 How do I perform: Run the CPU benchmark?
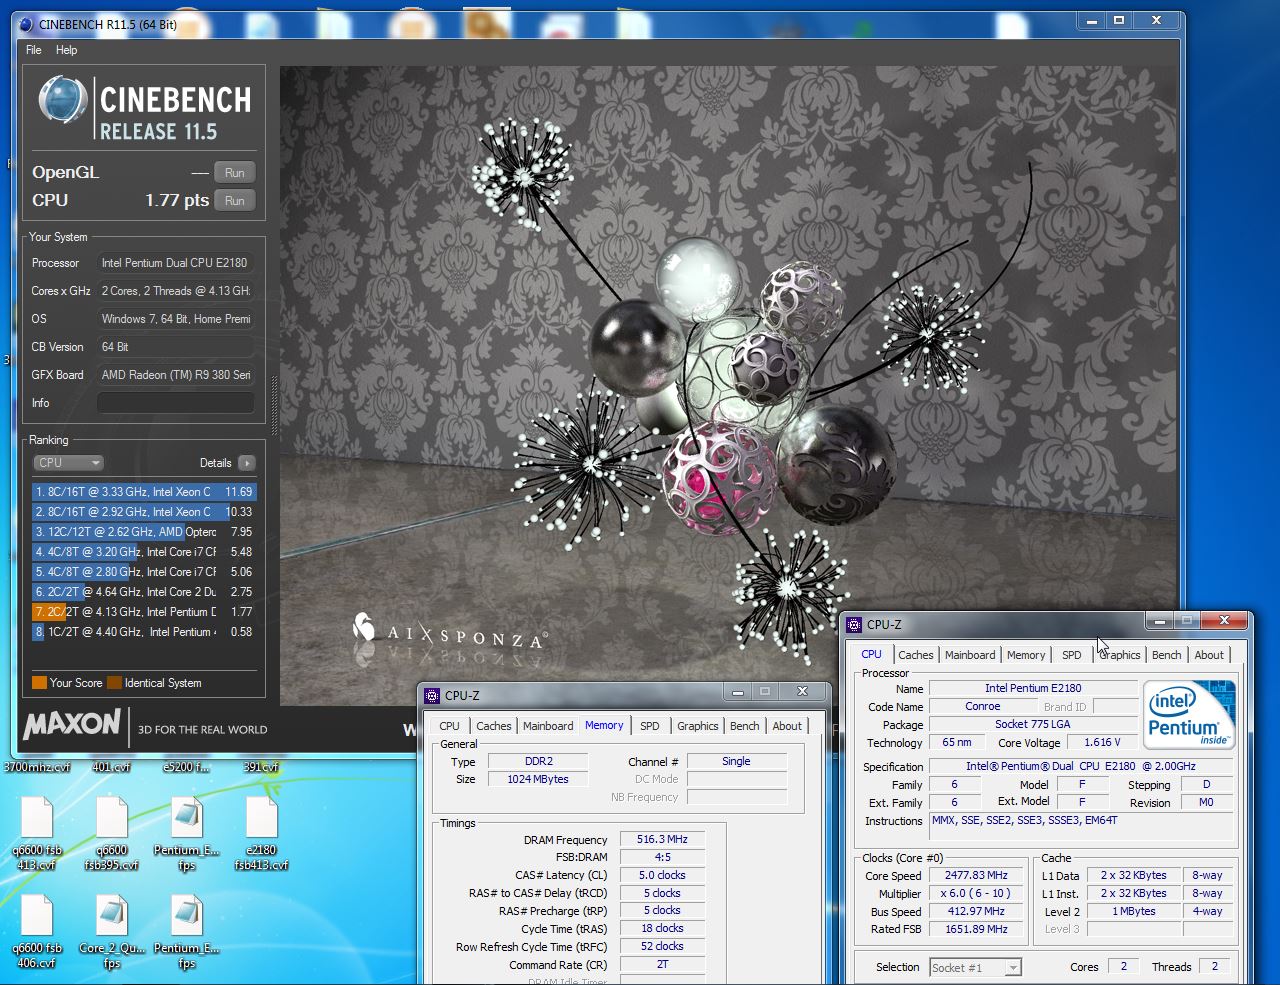(x=235, y=201)
